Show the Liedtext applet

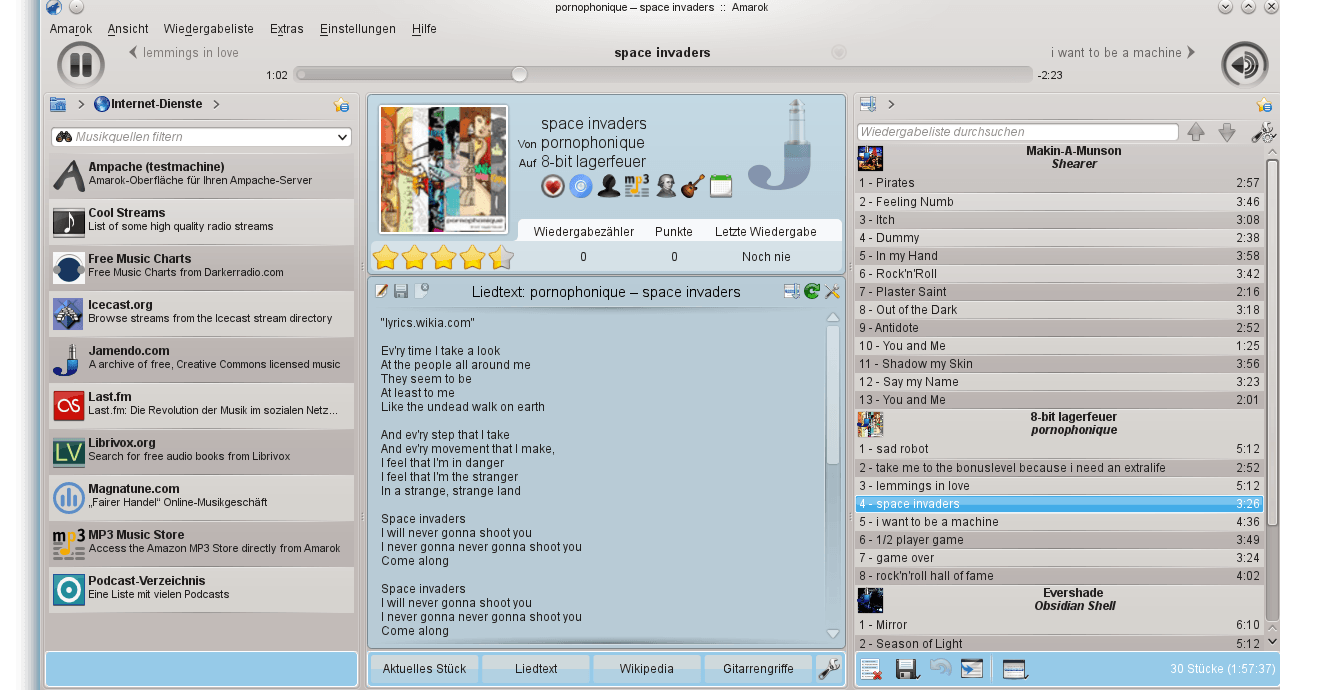(x=536, y=669)
